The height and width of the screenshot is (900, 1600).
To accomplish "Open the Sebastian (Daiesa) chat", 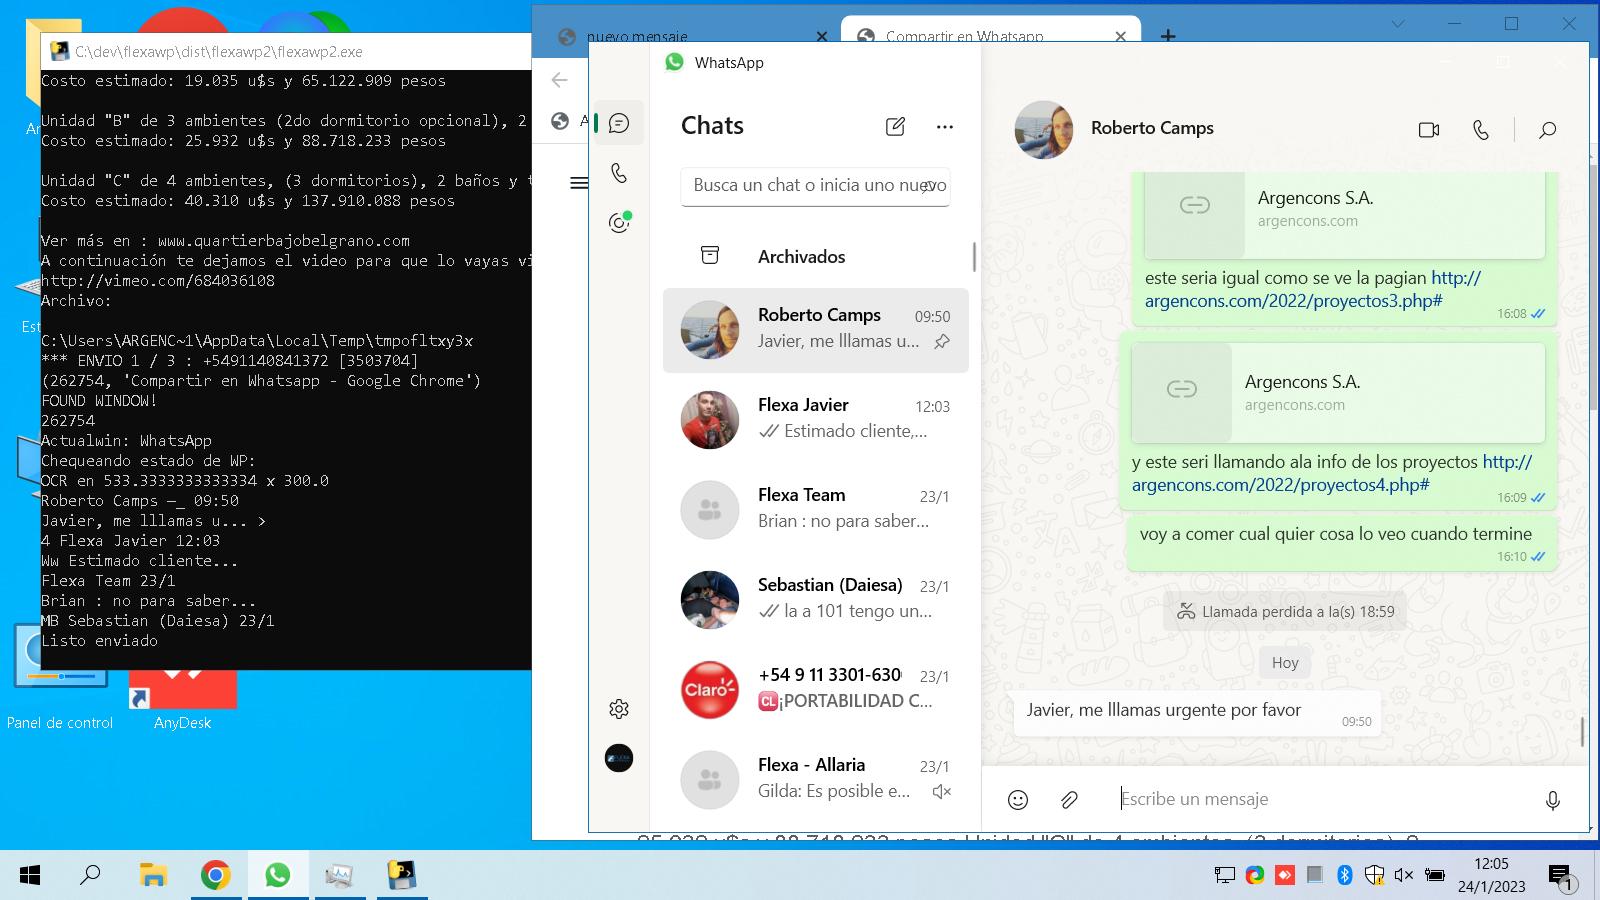I will point(816,599).
